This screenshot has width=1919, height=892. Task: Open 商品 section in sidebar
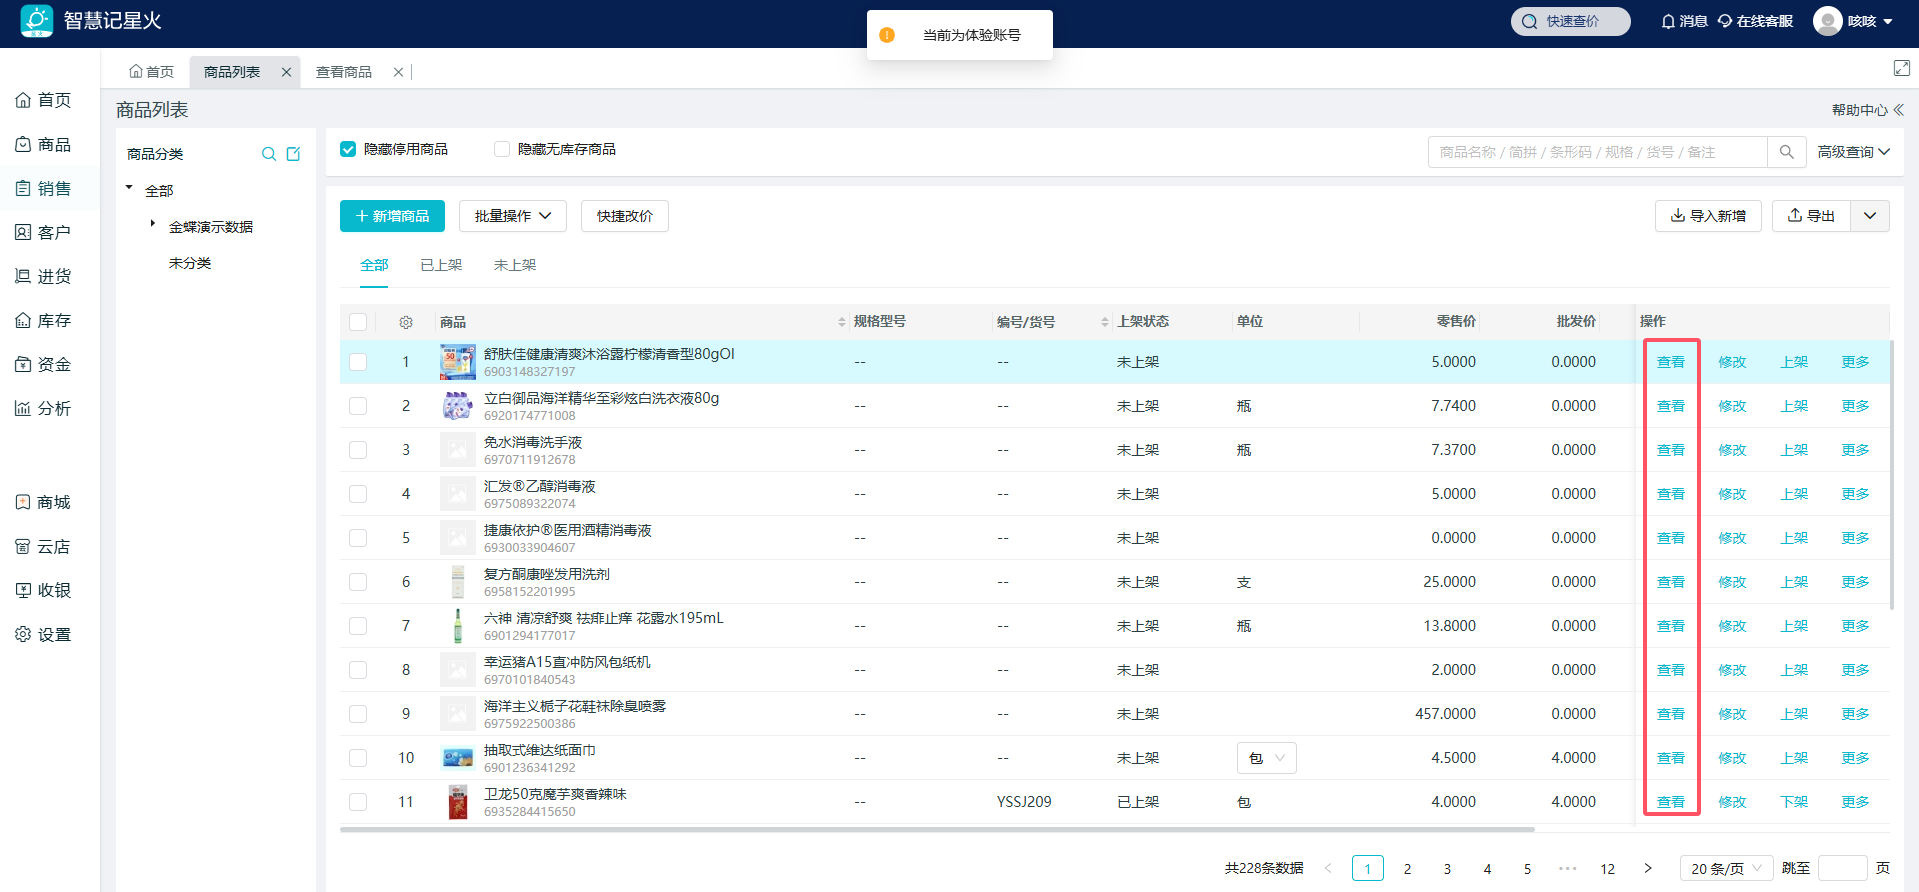tap(43, 145)
